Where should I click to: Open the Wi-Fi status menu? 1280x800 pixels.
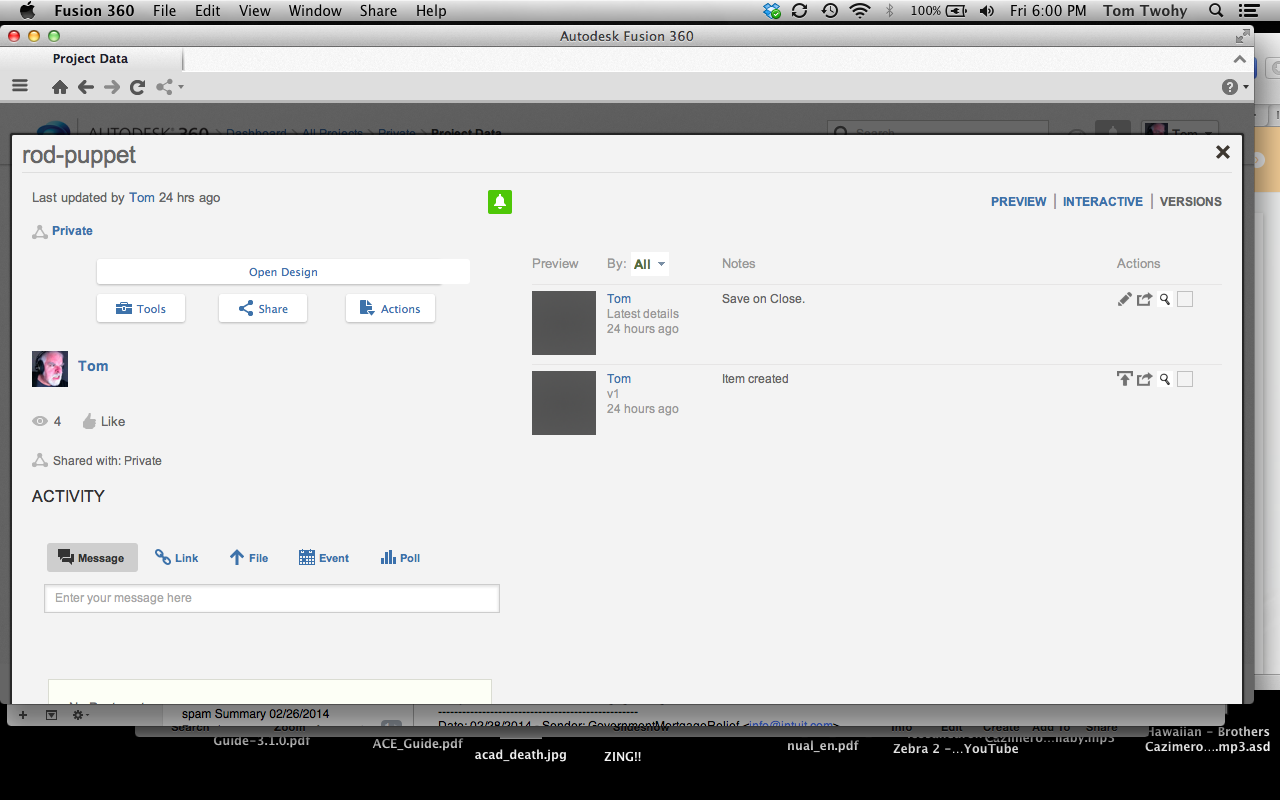860,11
